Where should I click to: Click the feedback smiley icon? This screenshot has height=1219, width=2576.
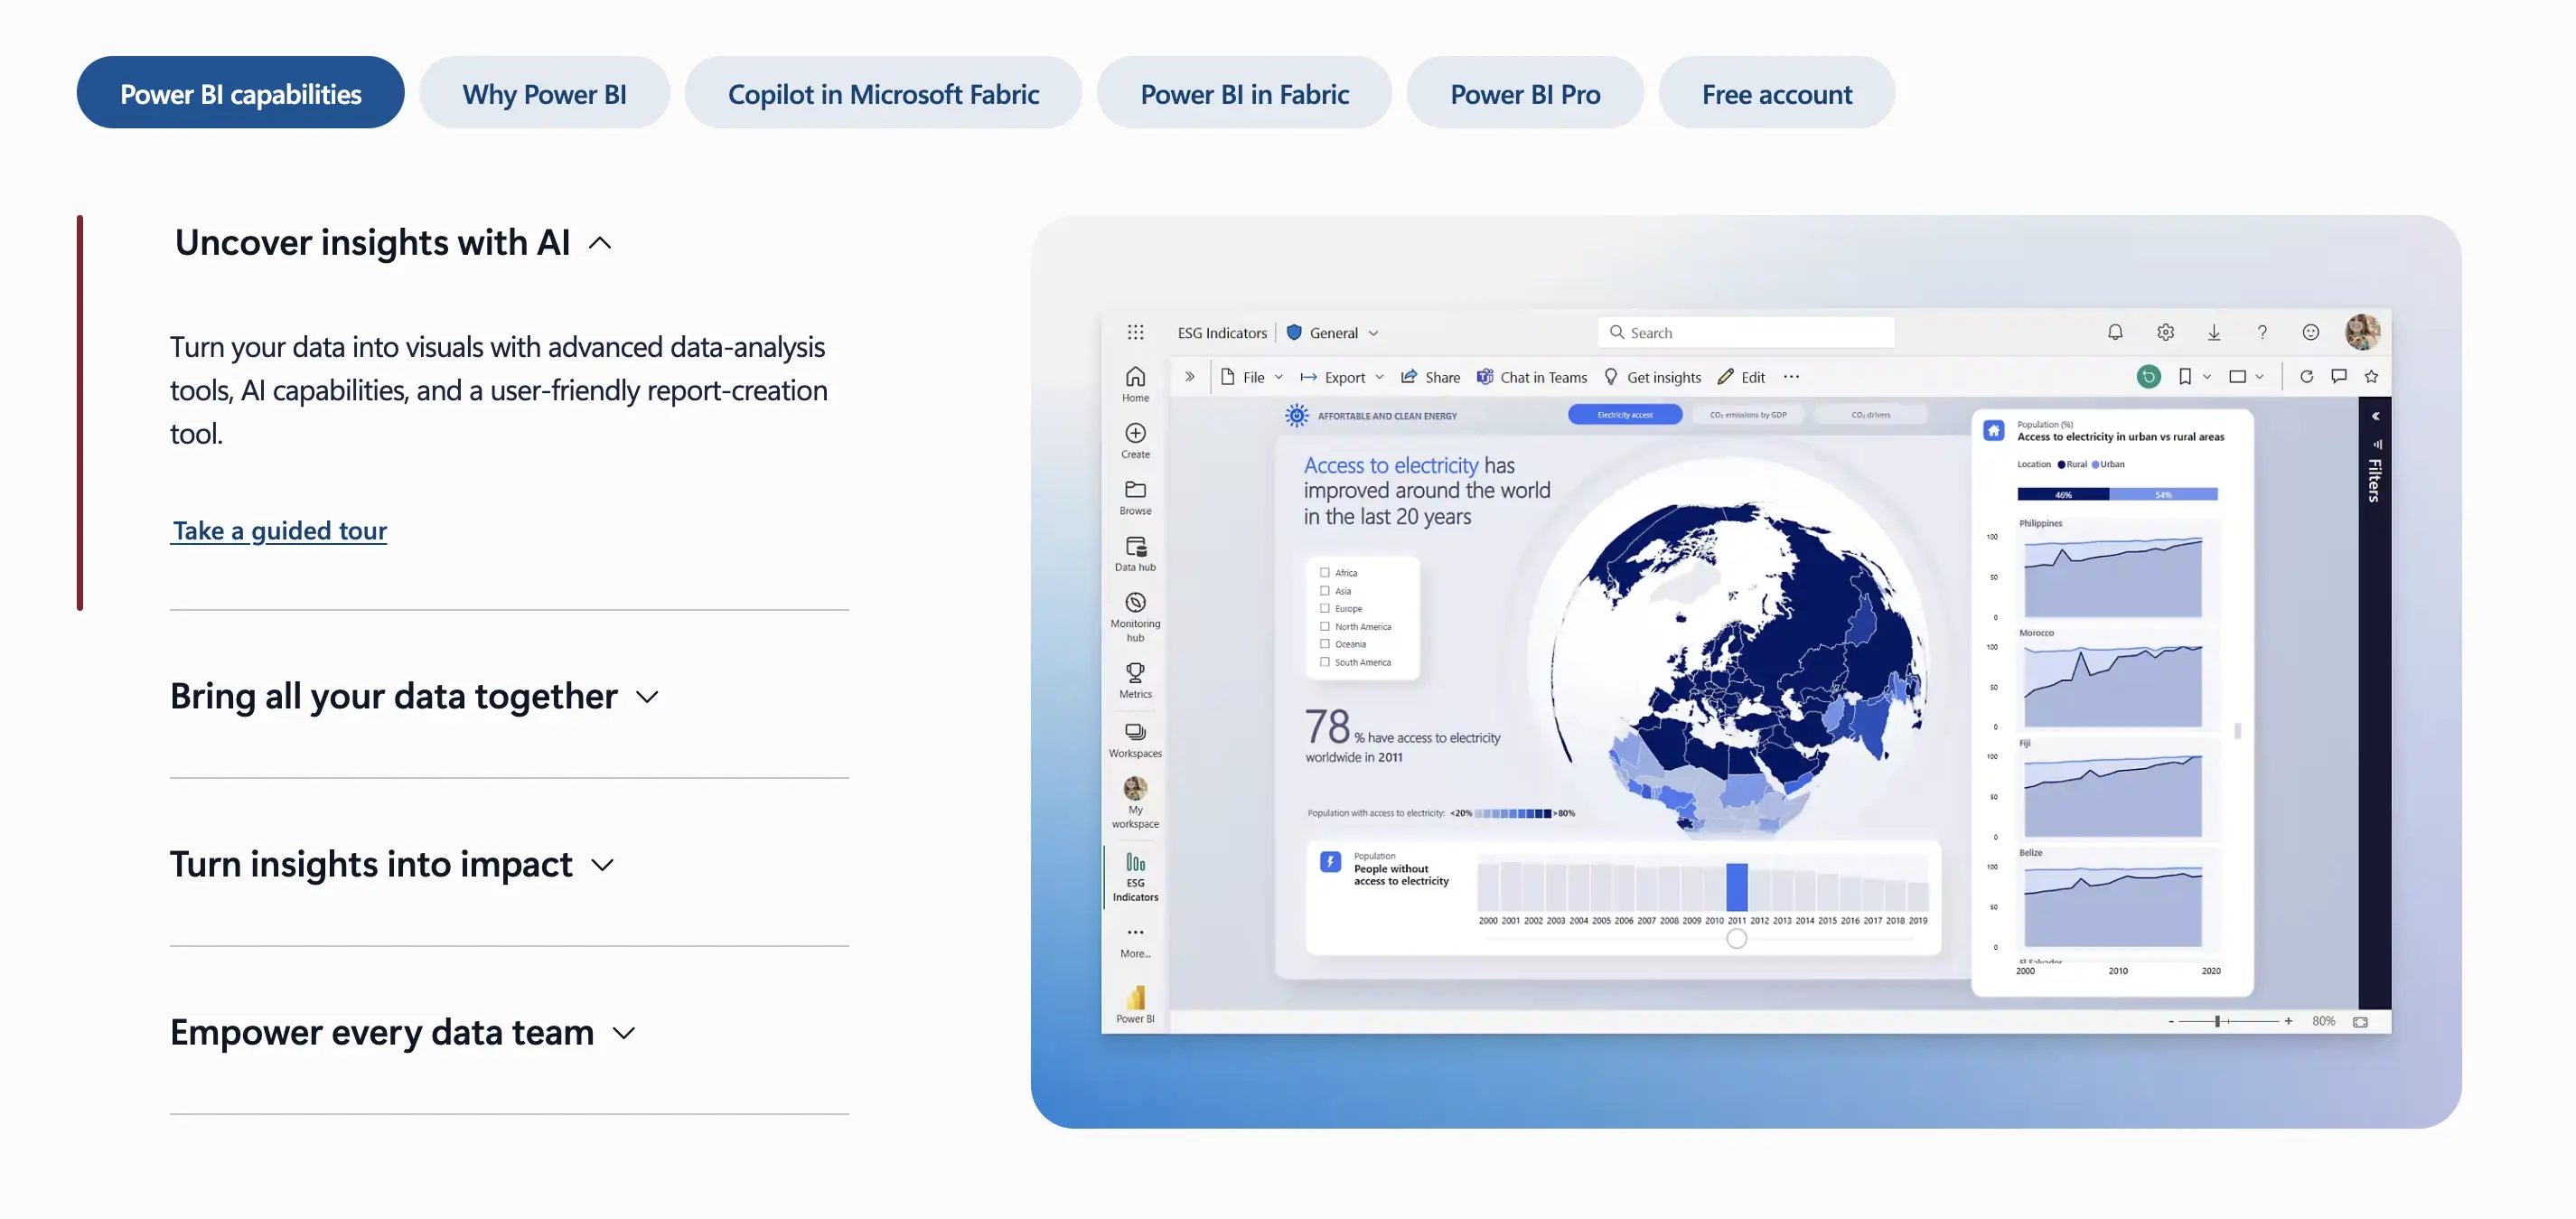(2311, 333)
